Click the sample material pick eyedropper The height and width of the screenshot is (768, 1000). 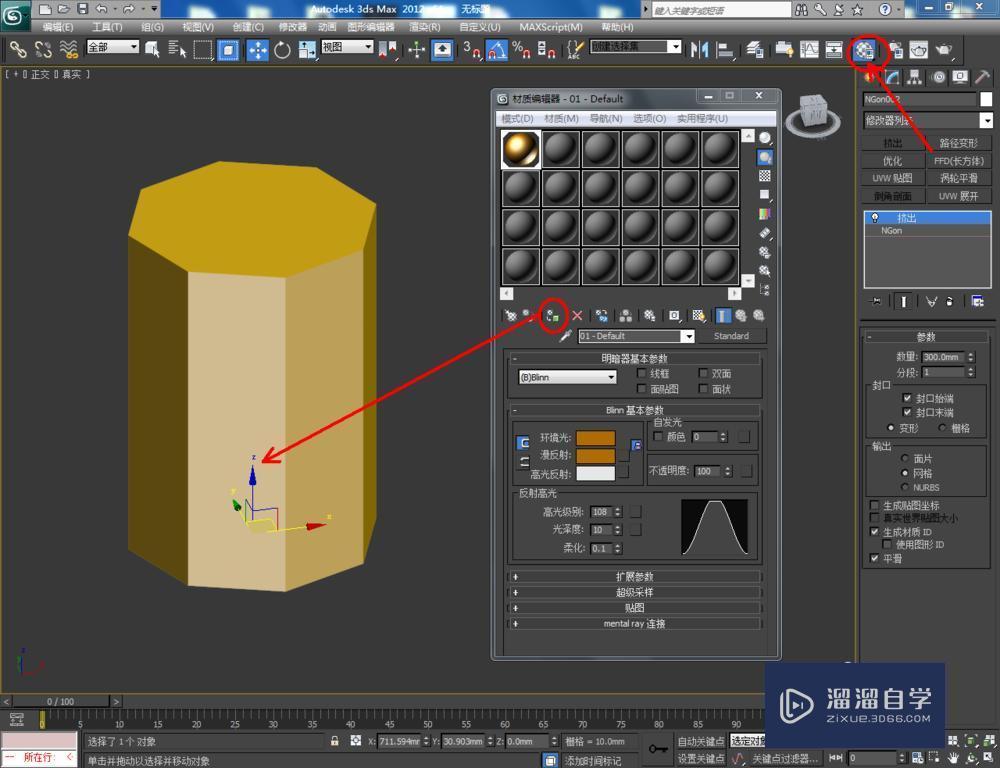[x=565, y=335]
